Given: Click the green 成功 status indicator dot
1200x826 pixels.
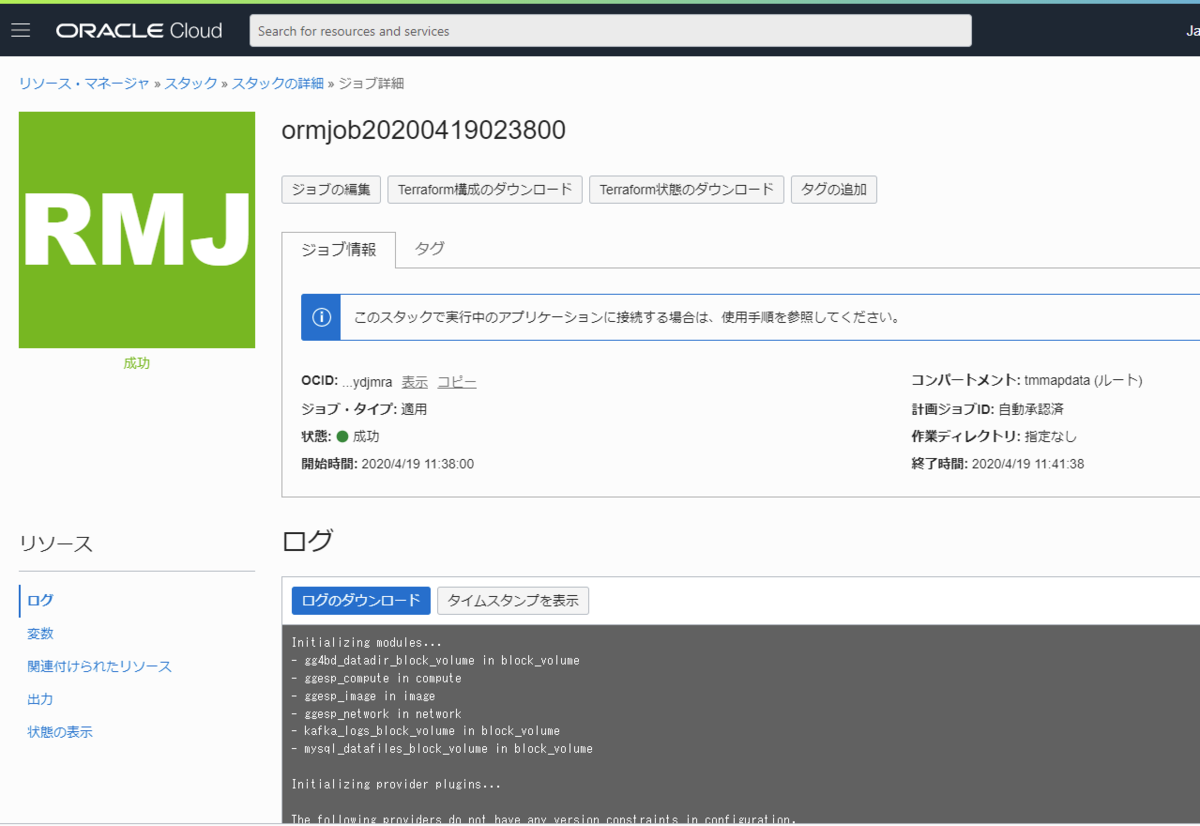Looking at the screenshot, I should 342,437.
